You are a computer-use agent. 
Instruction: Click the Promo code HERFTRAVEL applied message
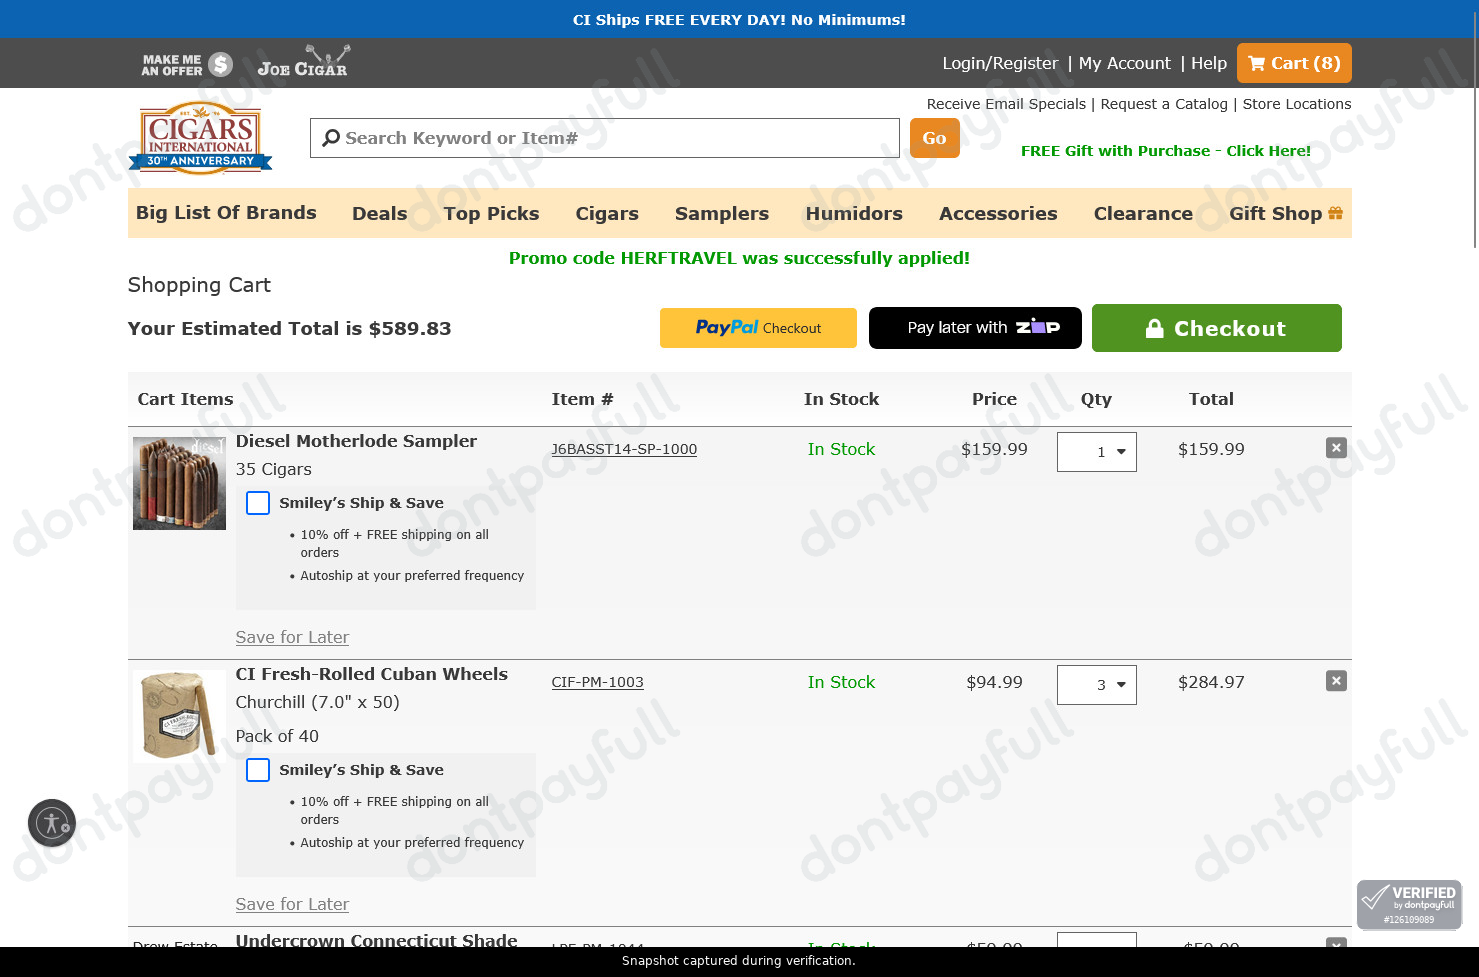739,258
